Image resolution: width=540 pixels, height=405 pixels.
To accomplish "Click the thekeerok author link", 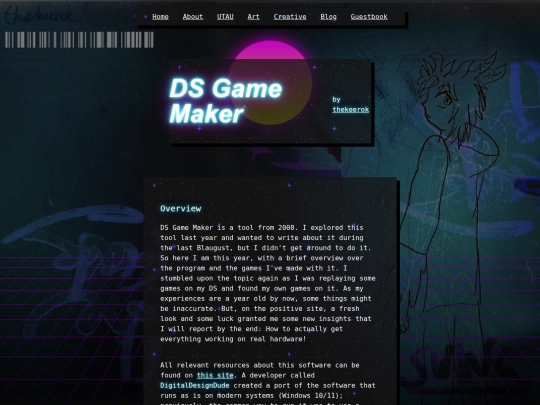I will pos(351,110).
